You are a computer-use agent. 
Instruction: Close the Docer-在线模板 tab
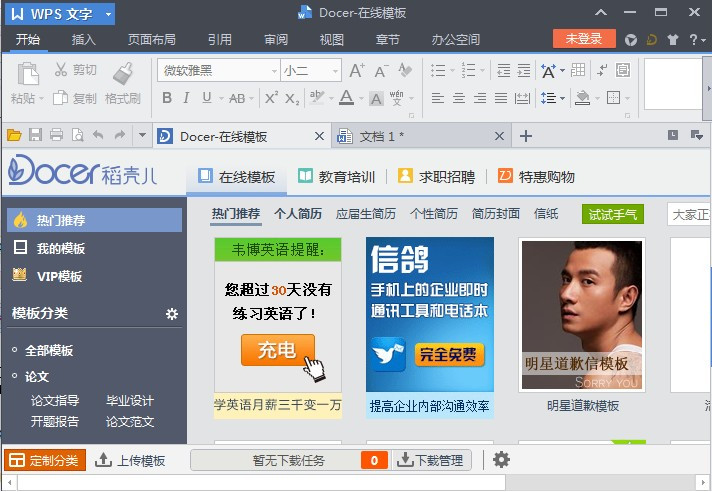(x=319, y=136)
